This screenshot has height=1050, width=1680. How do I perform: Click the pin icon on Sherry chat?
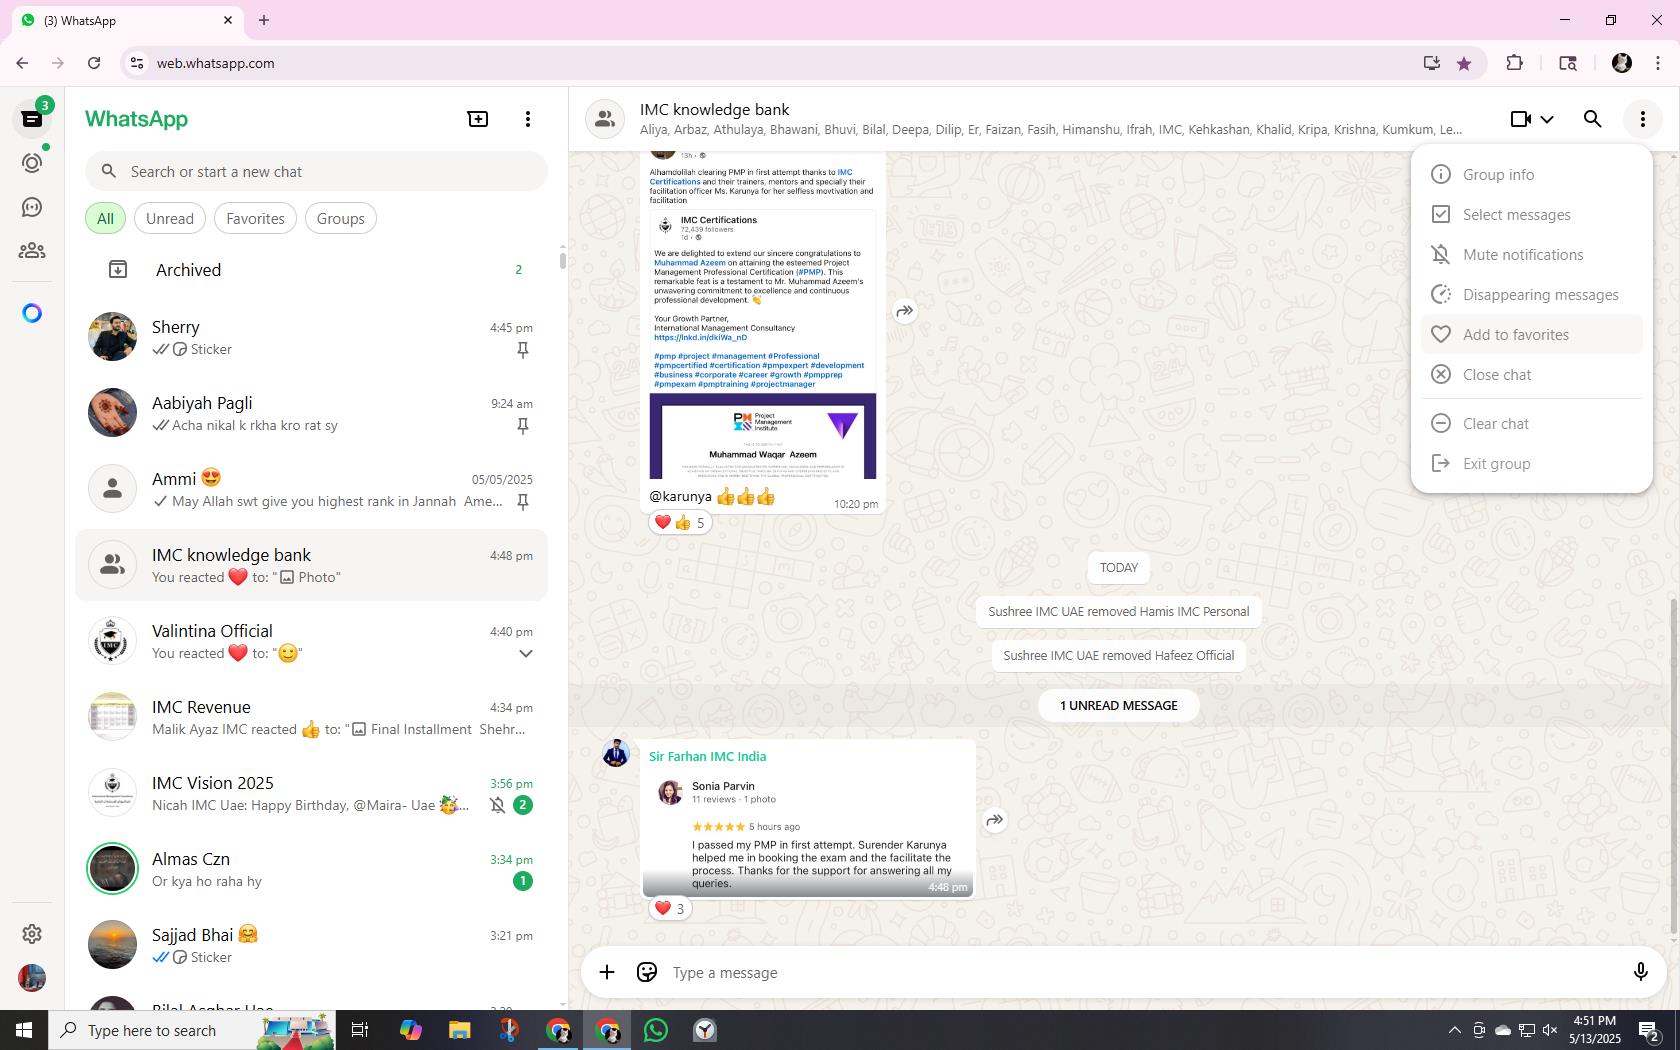coord(522,350)
